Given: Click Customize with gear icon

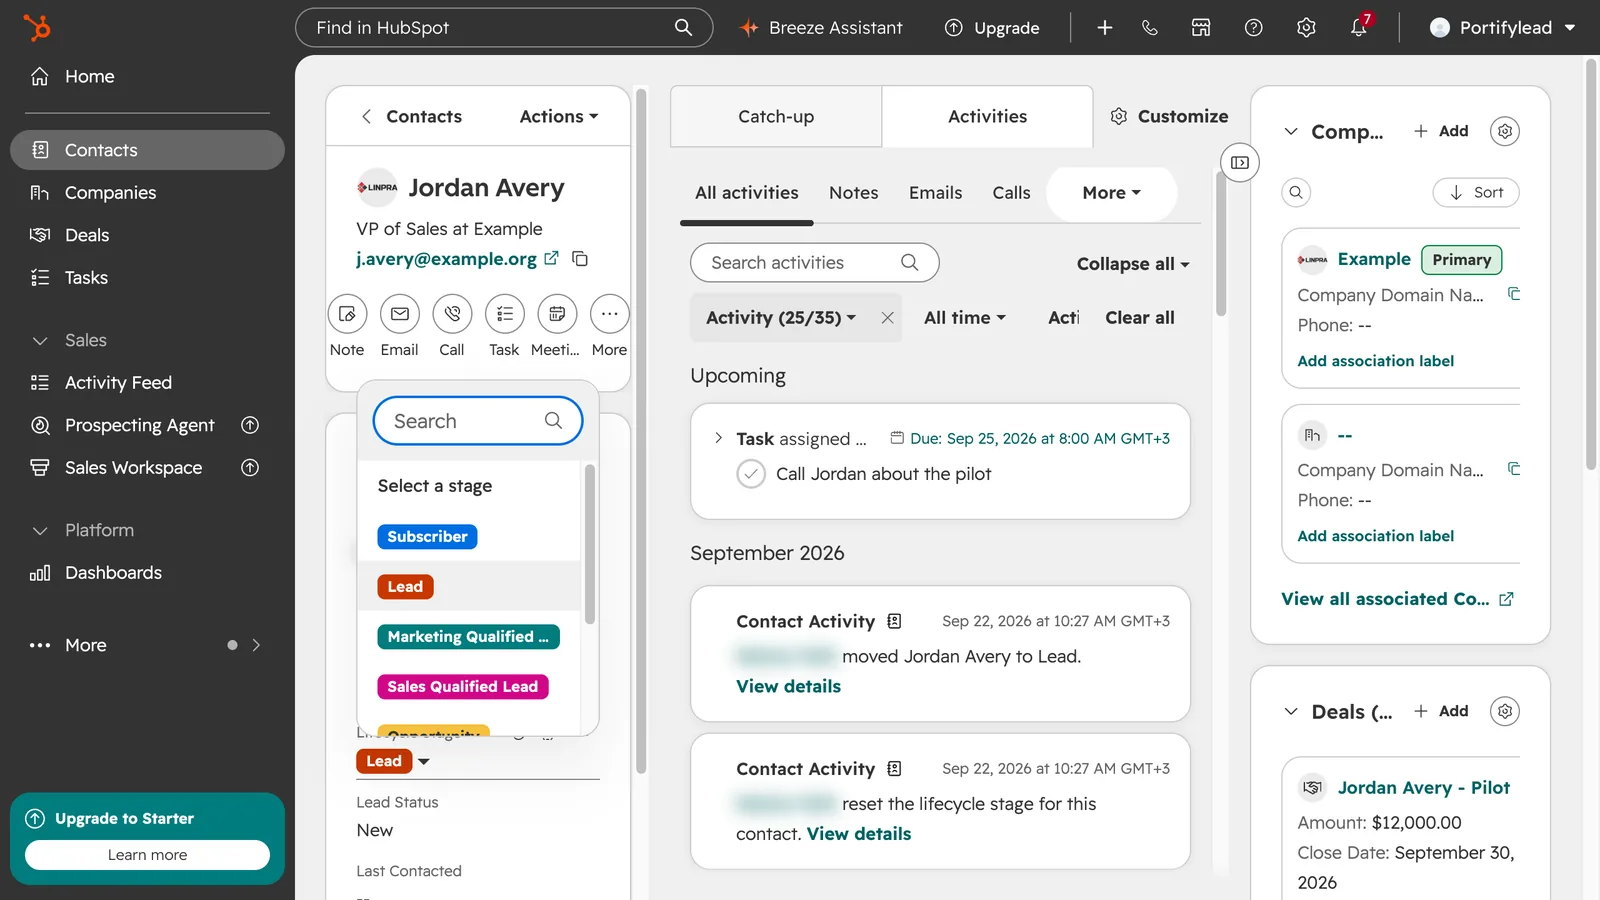Looking at the screenshot, I should pyautogui.click(x=1169, y=116).
